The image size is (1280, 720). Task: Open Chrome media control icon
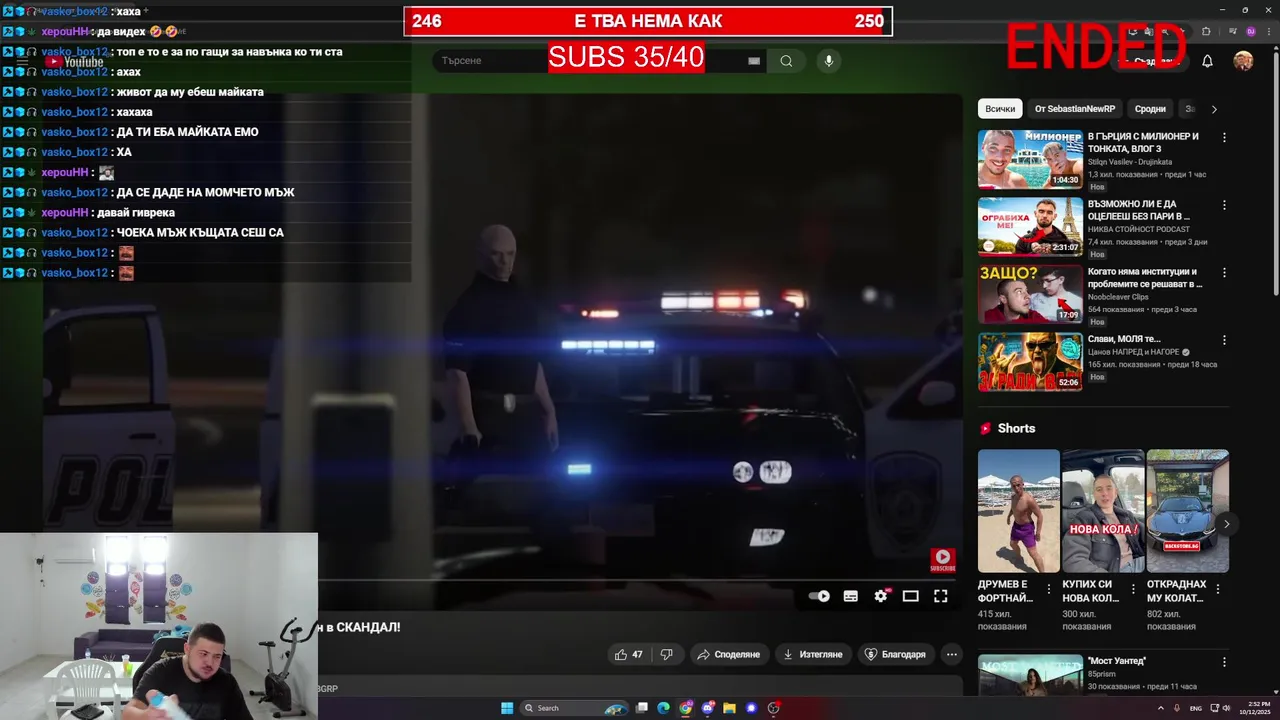tap(1233, 31)
